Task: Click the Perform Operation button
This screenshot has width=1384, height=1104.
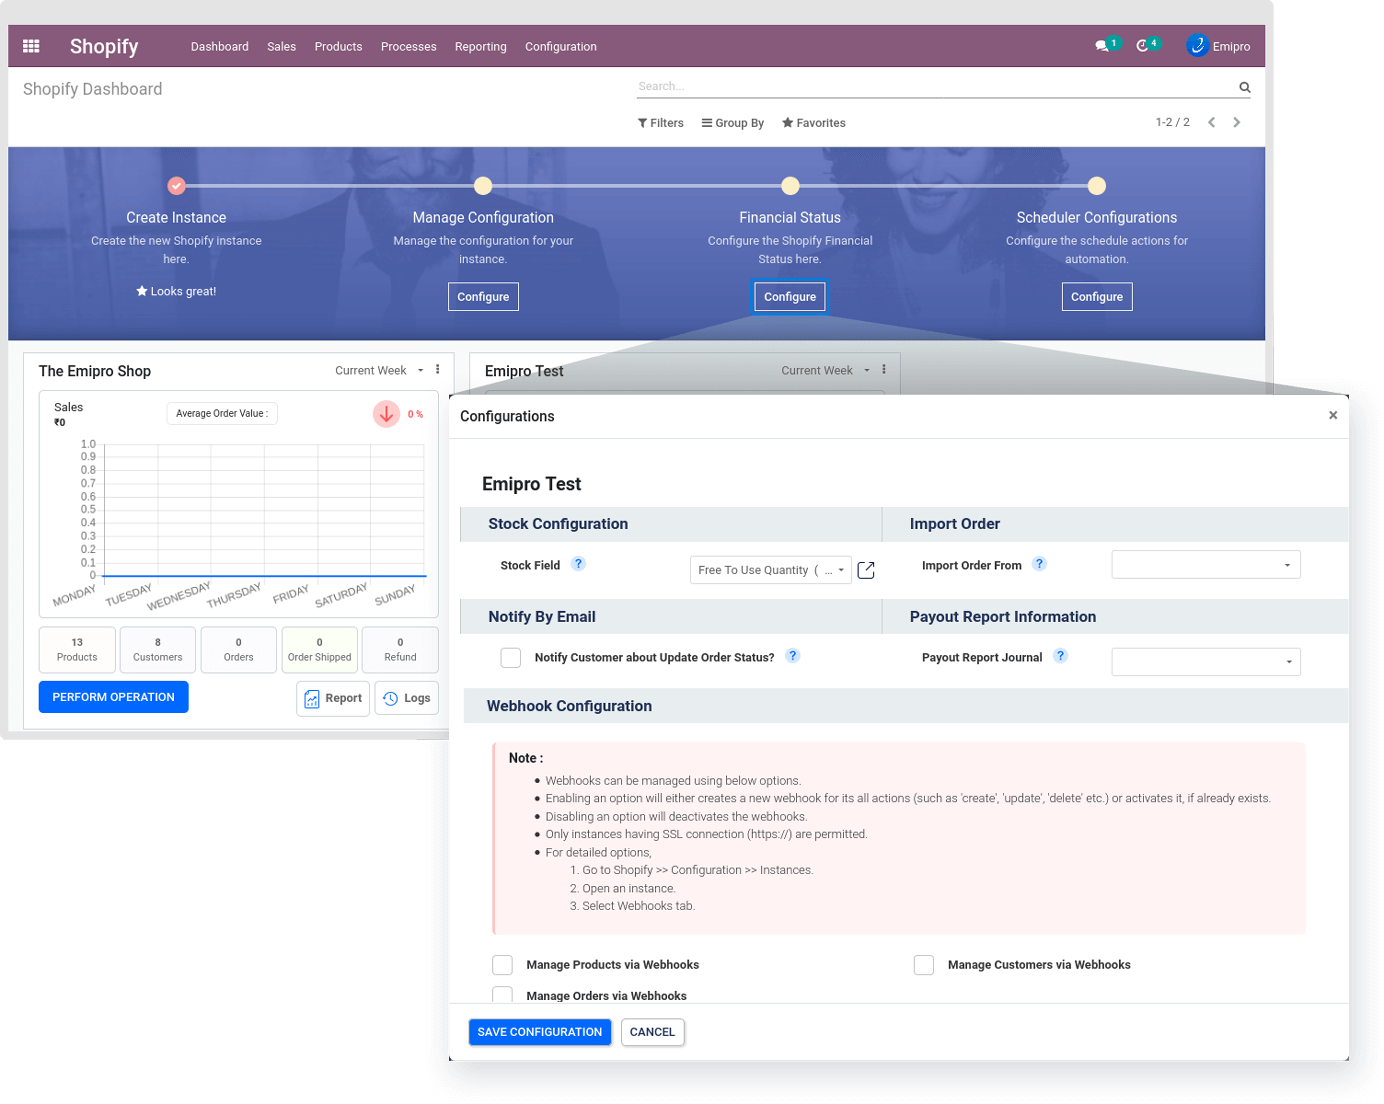Action: pyautogui.click(x=113, y=697)
